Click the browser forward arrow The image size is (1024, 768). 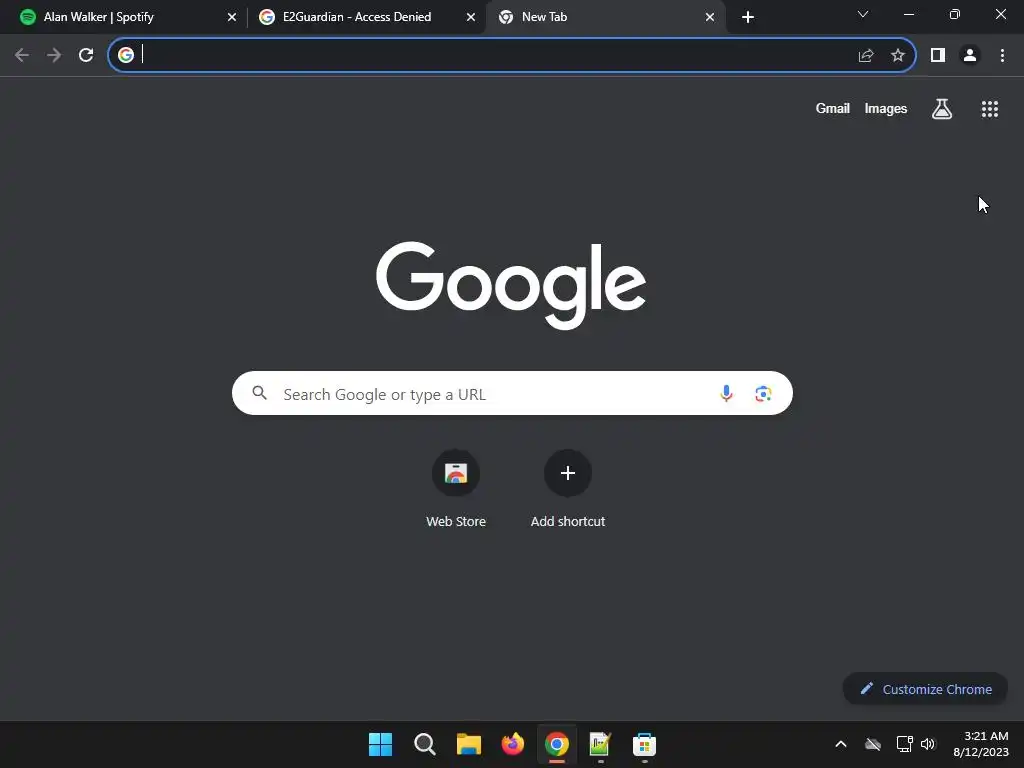(54, 55)
